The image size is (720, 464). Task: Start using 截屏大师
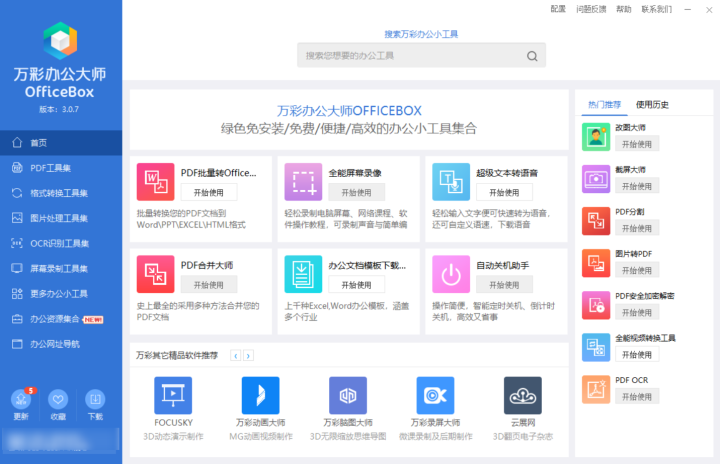pos(637,186)
